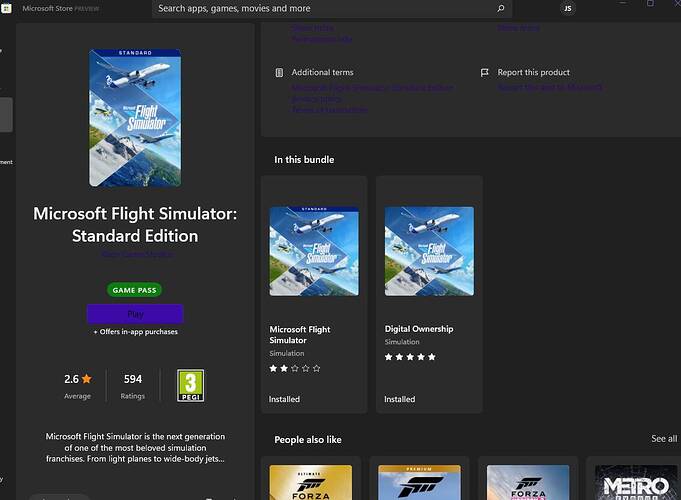Click the Additional terms heading

pyautogui.click(x=322, y=73)
